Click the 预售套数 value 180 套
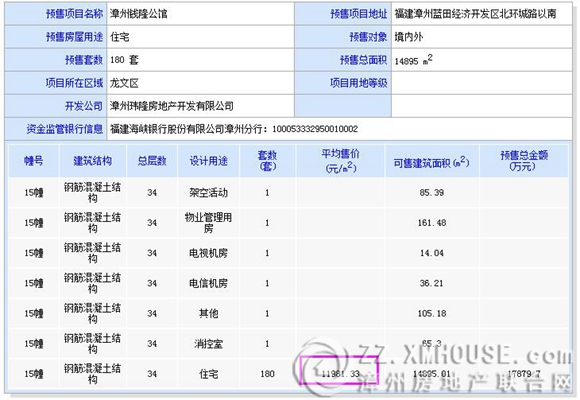 tap(124, 60)
